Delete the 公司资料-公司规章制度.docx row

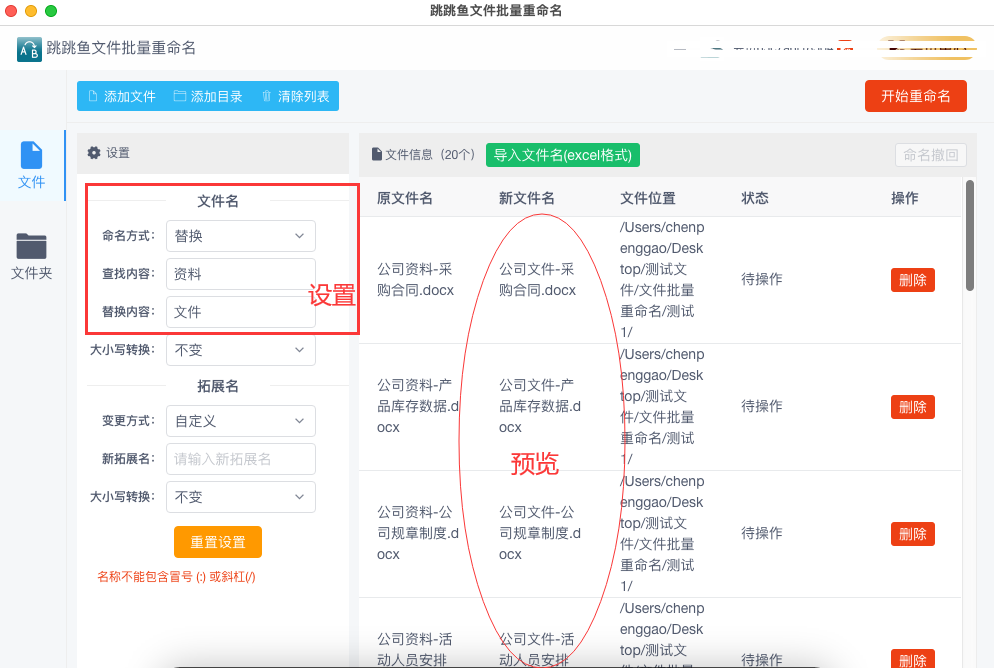coord(912,534)
